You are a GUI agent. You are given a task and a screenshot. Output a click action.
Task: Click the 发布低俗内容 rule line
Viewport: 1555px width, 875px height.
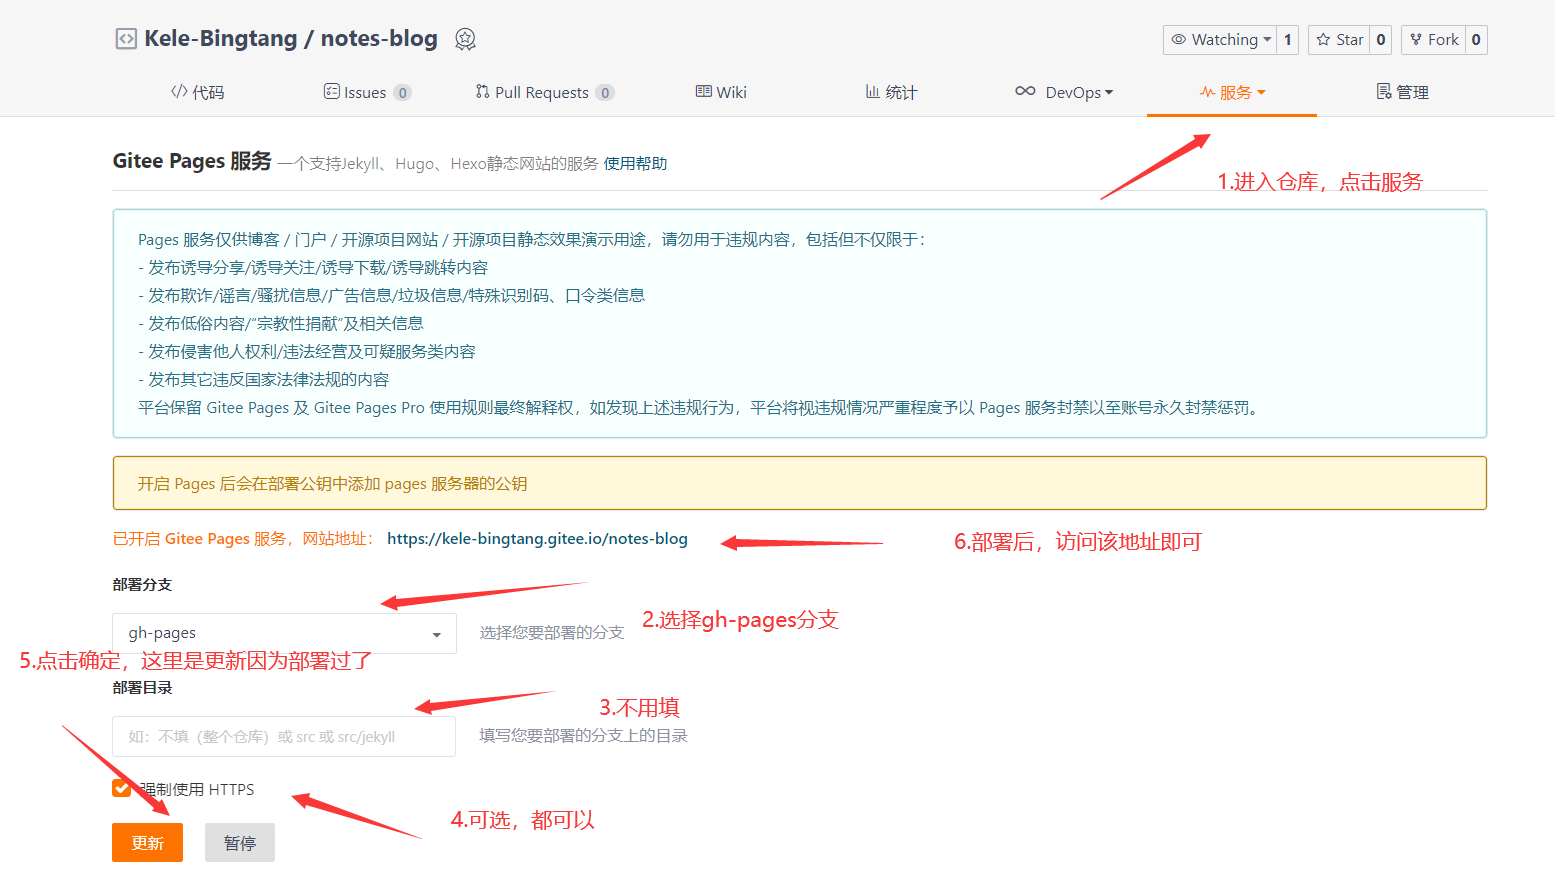(281, 324)
